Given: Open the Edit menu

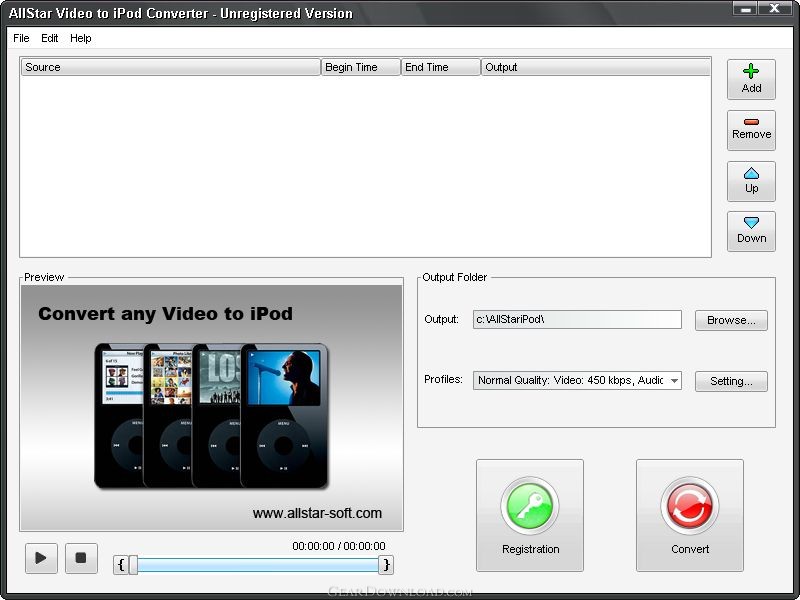Looking at the screenshot, I should 49,38.
